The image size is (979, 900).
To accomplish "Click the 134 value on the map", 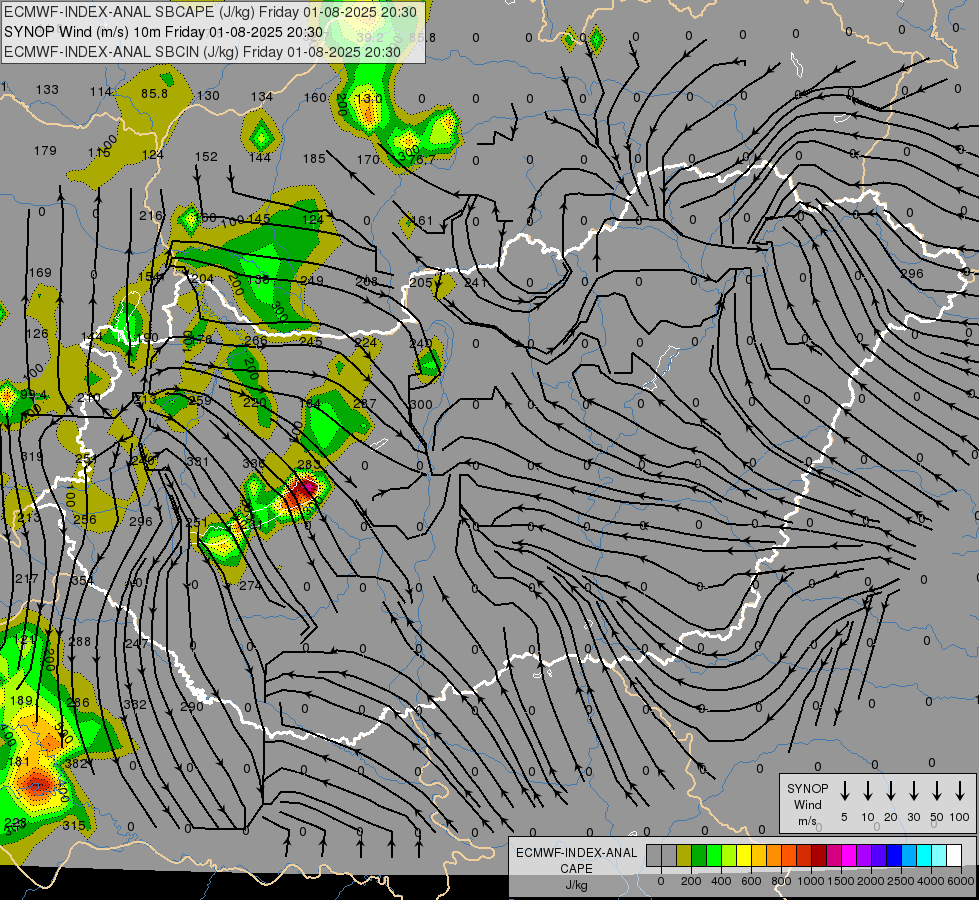I will [x=262, y=96].
